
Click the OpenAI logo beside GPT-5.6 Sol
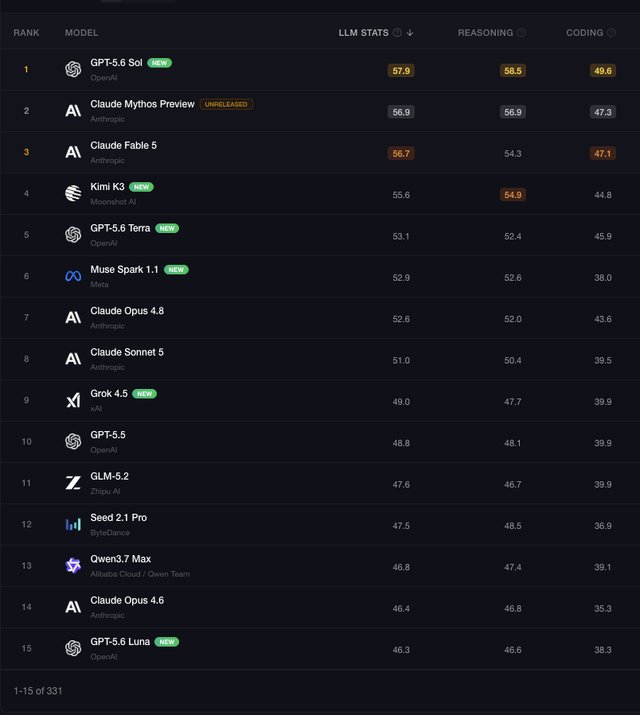pyautogui.click(x=73, y=69)
